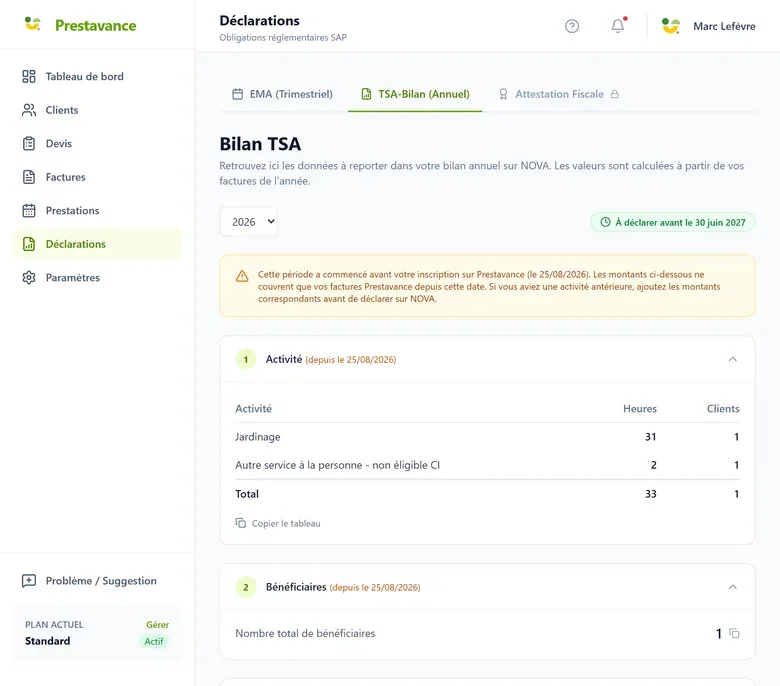Click the Heures column header
This screenshot has width=780, height=686.
click(640, 408)
